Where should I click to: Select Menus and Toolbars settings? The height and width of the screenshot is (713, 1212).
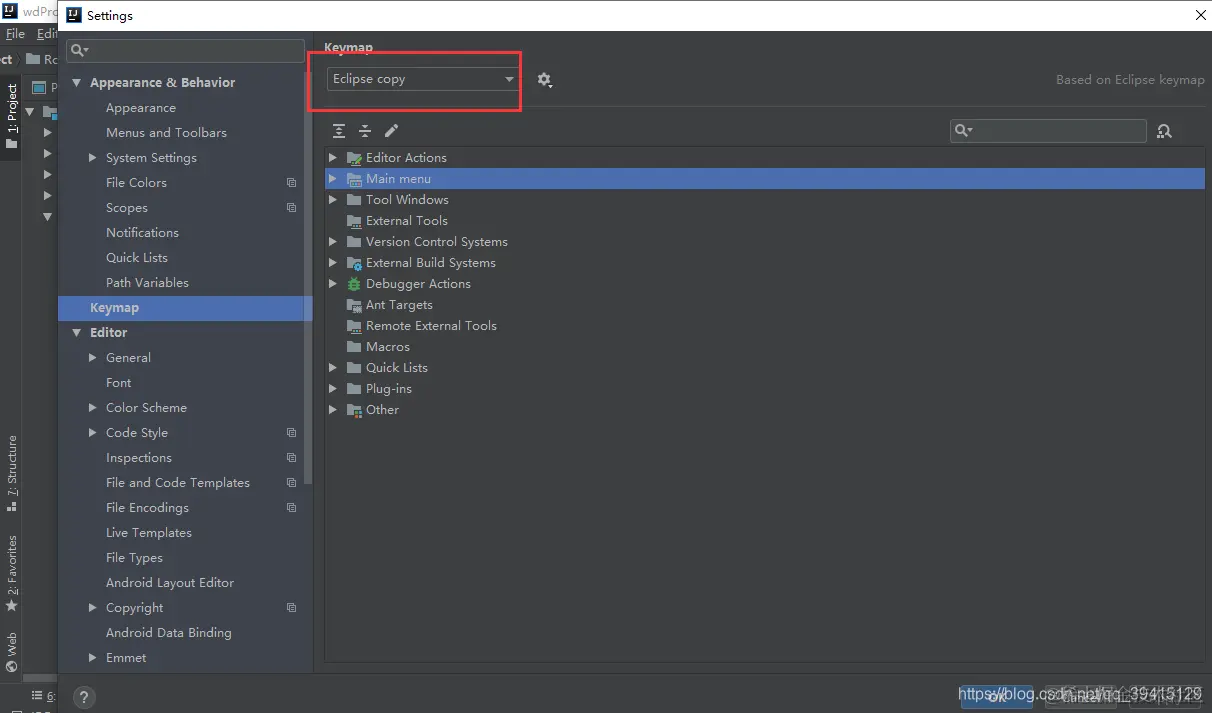point(166,133)
